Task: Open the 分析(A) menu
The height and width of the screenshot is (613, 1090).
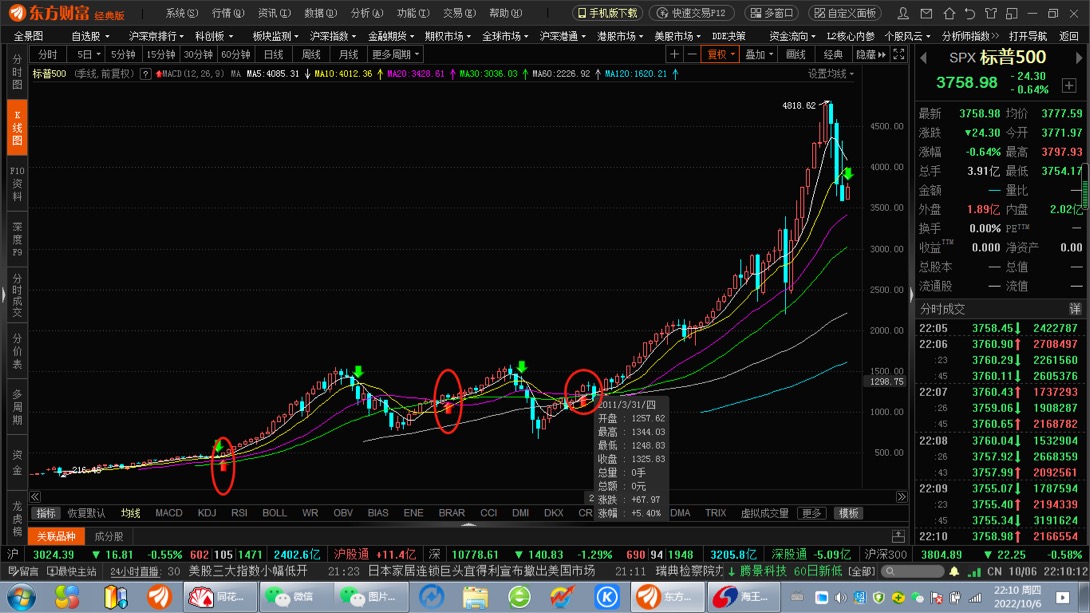Action: 367,13
